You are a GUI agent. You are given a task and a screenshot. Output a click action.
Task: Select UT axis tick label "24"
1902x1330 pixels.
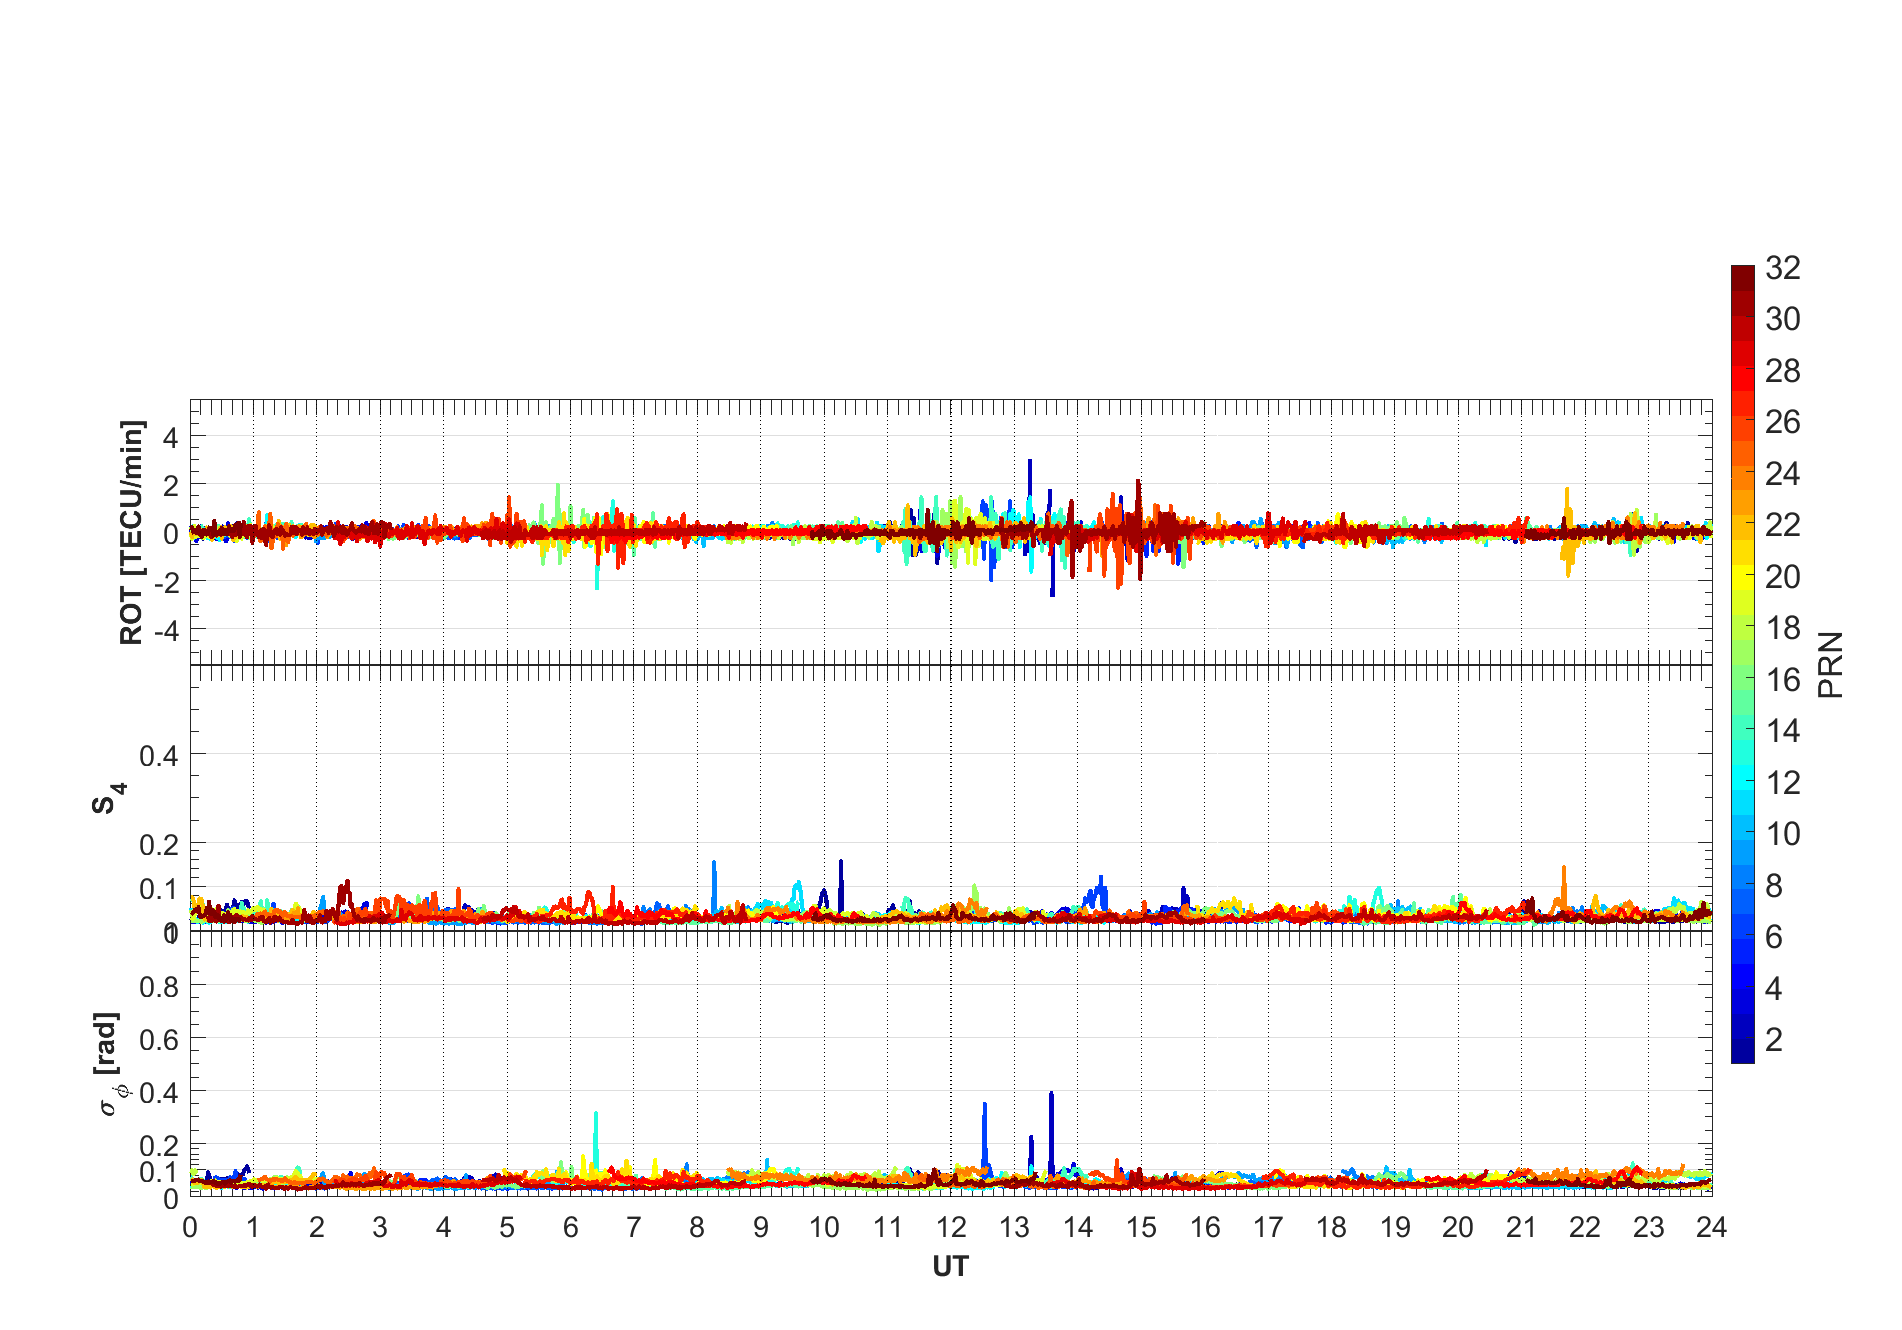coord(1712,1227)
